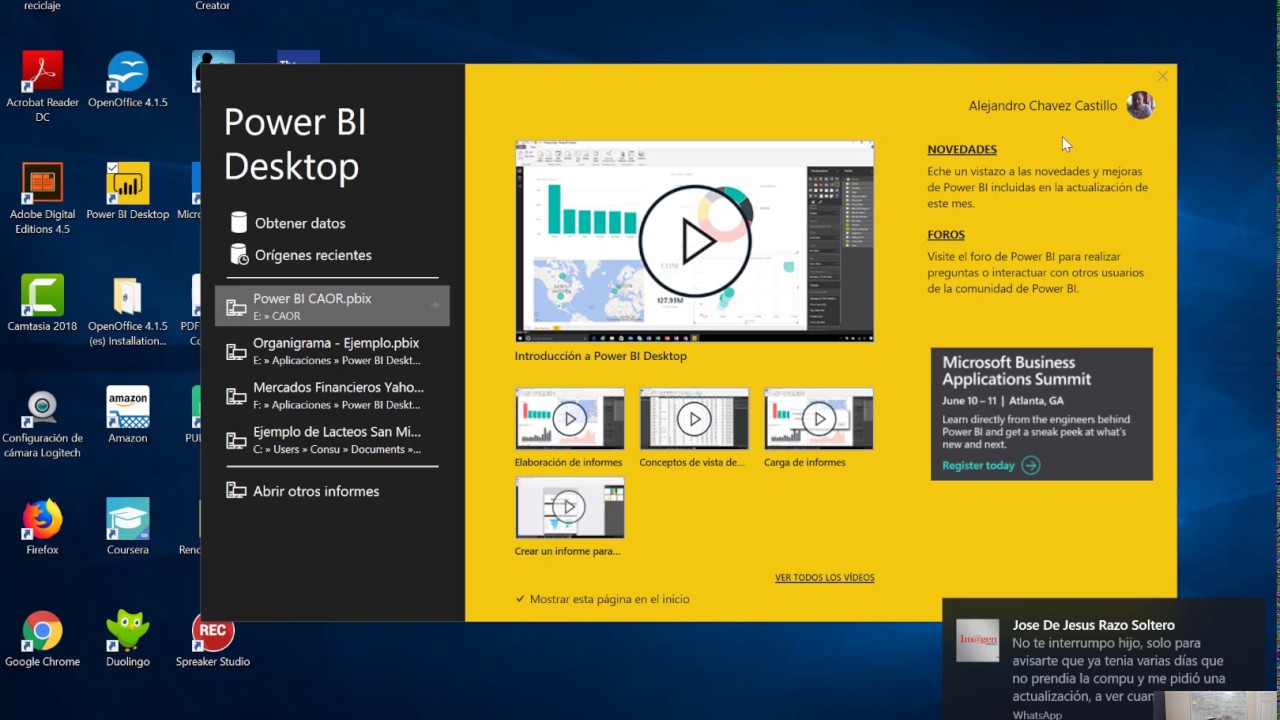
Task: Play the Carga de informes video
Action: point(818,419)
